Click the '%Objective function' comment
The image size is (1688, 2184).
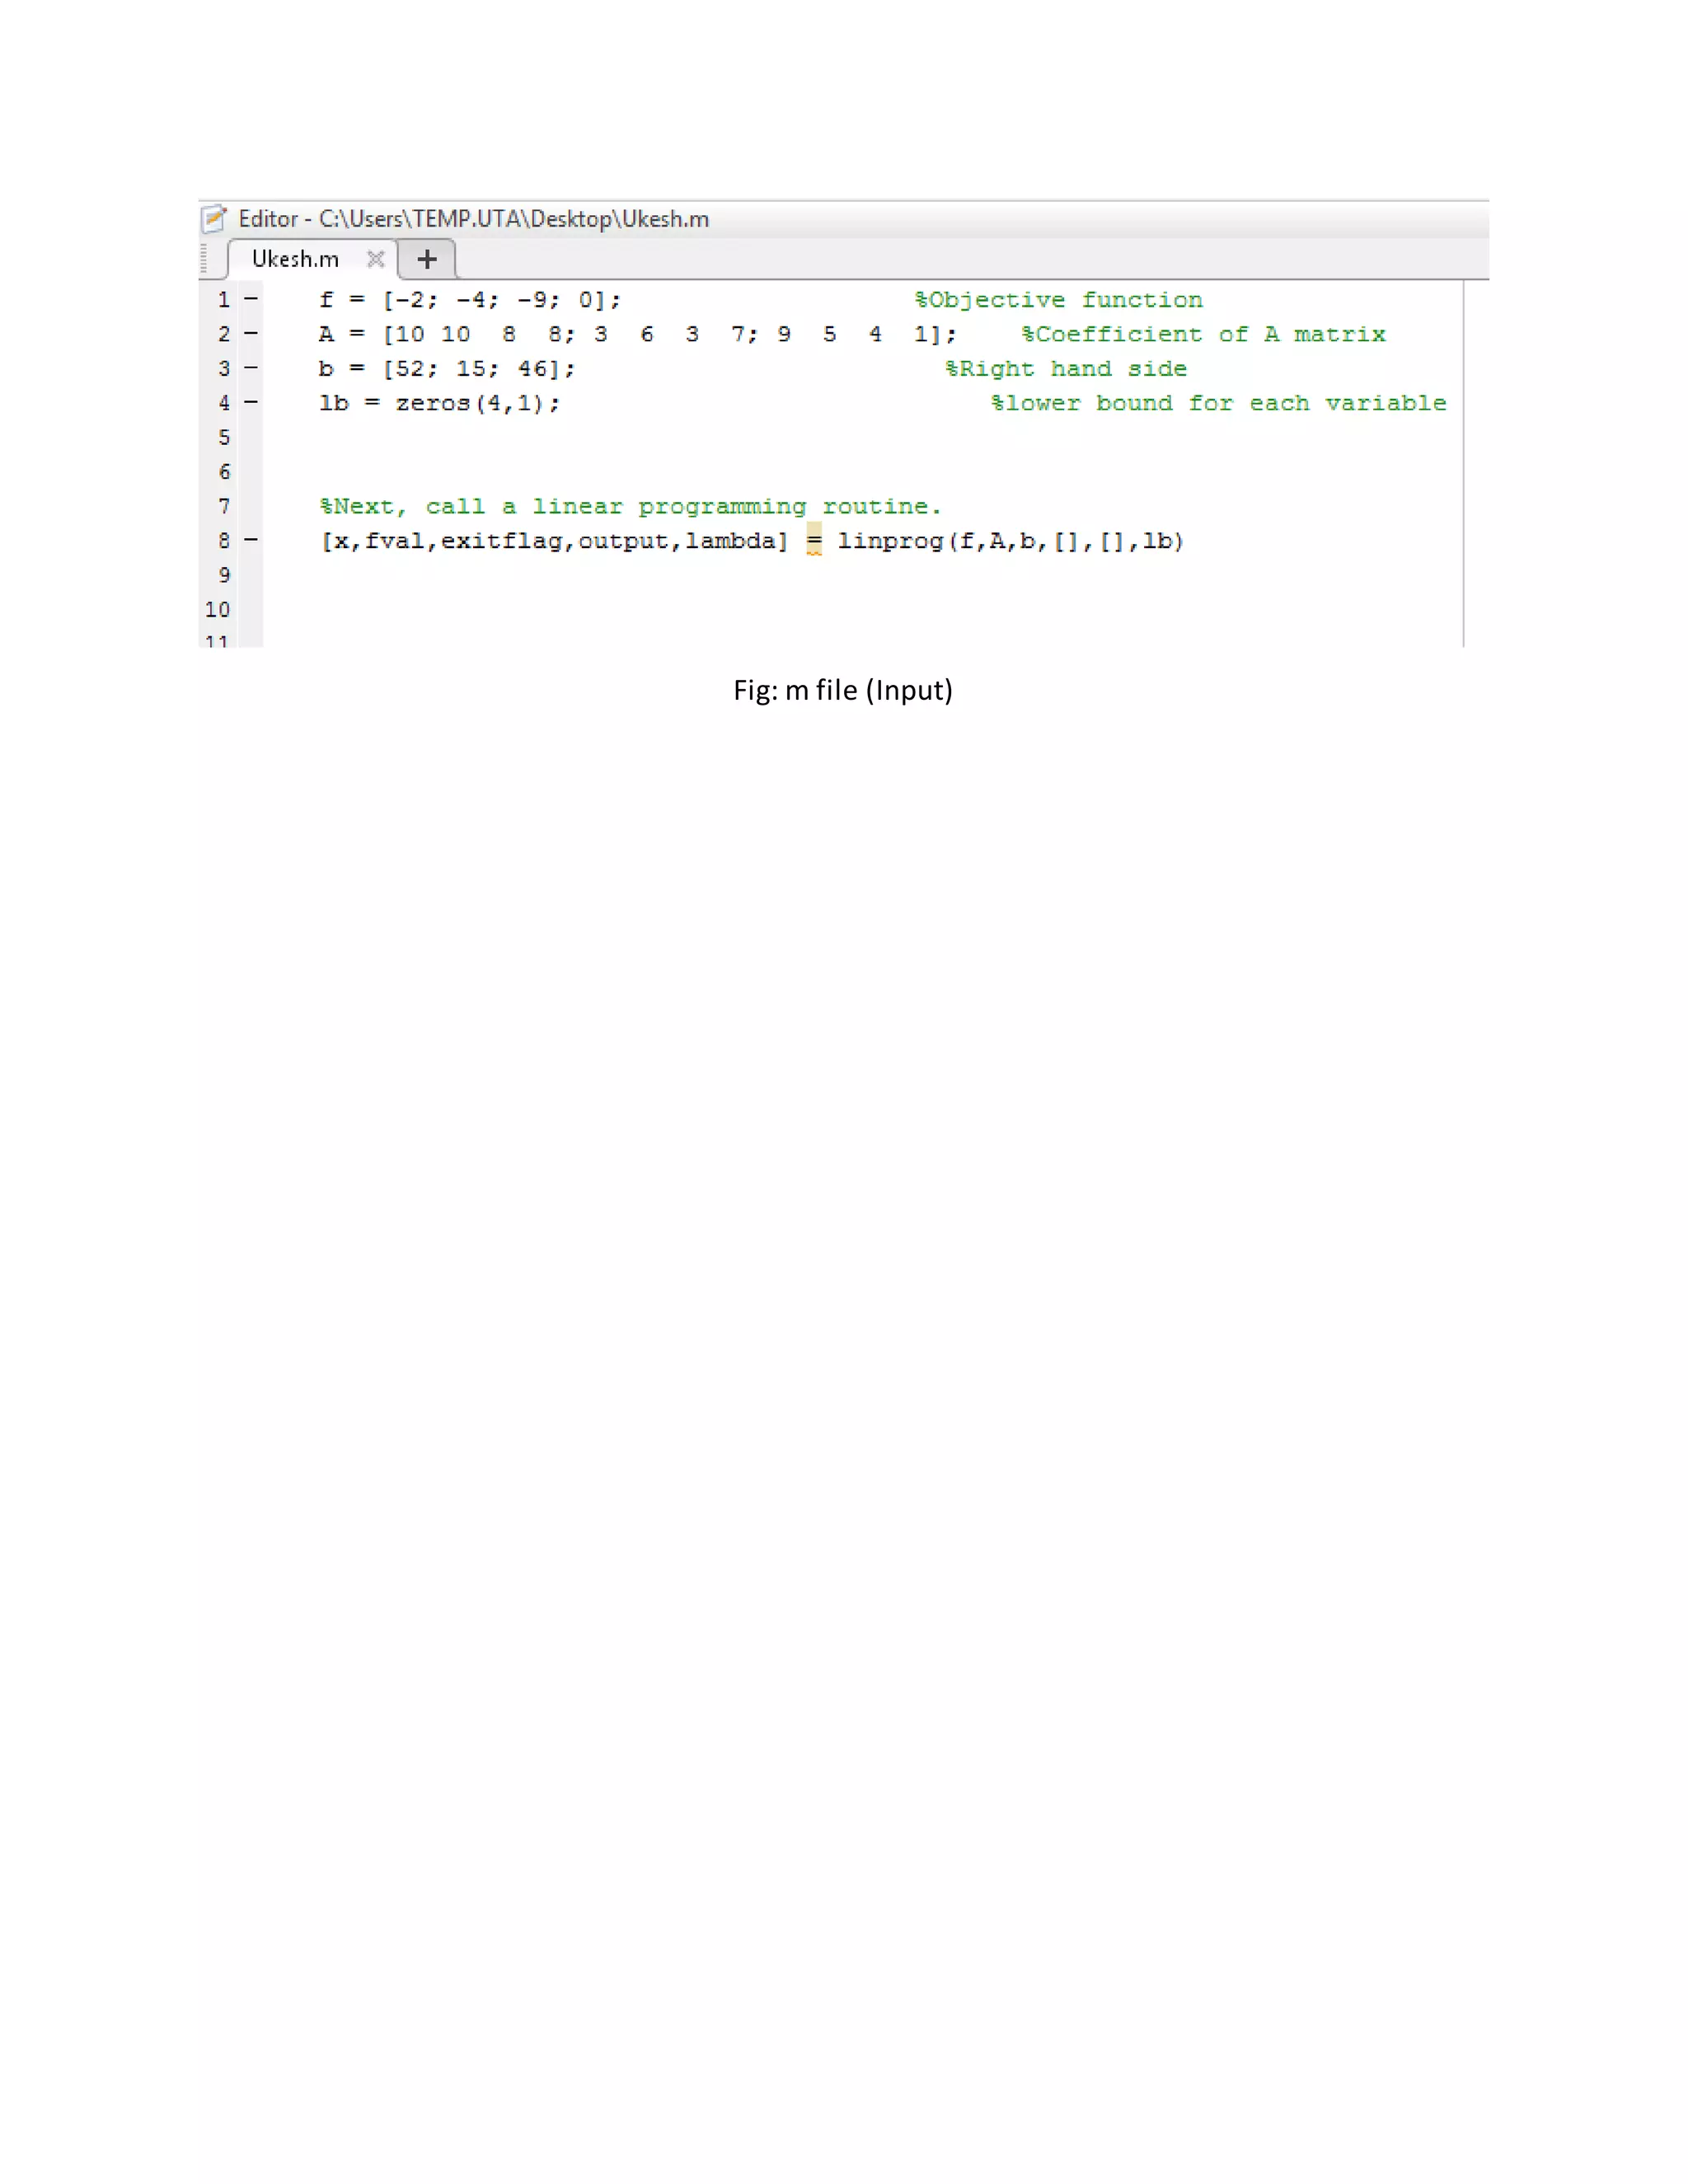coord(1059,300)
